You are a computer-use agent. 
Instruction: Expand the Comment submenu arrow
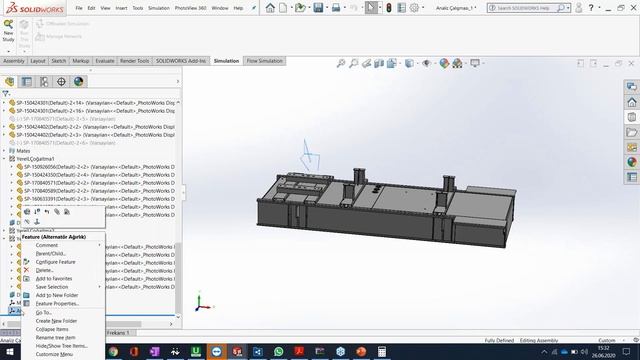99,245
